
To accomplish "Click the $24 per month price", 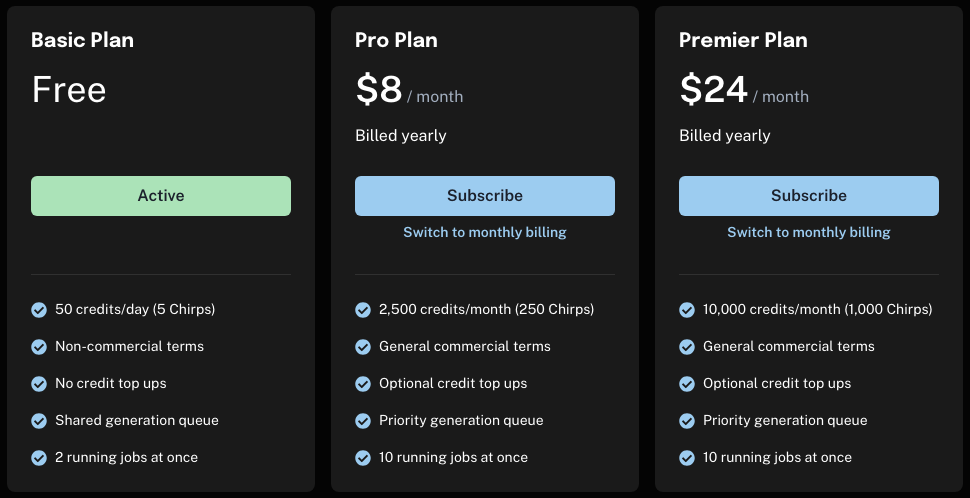I will coord(744,92).
